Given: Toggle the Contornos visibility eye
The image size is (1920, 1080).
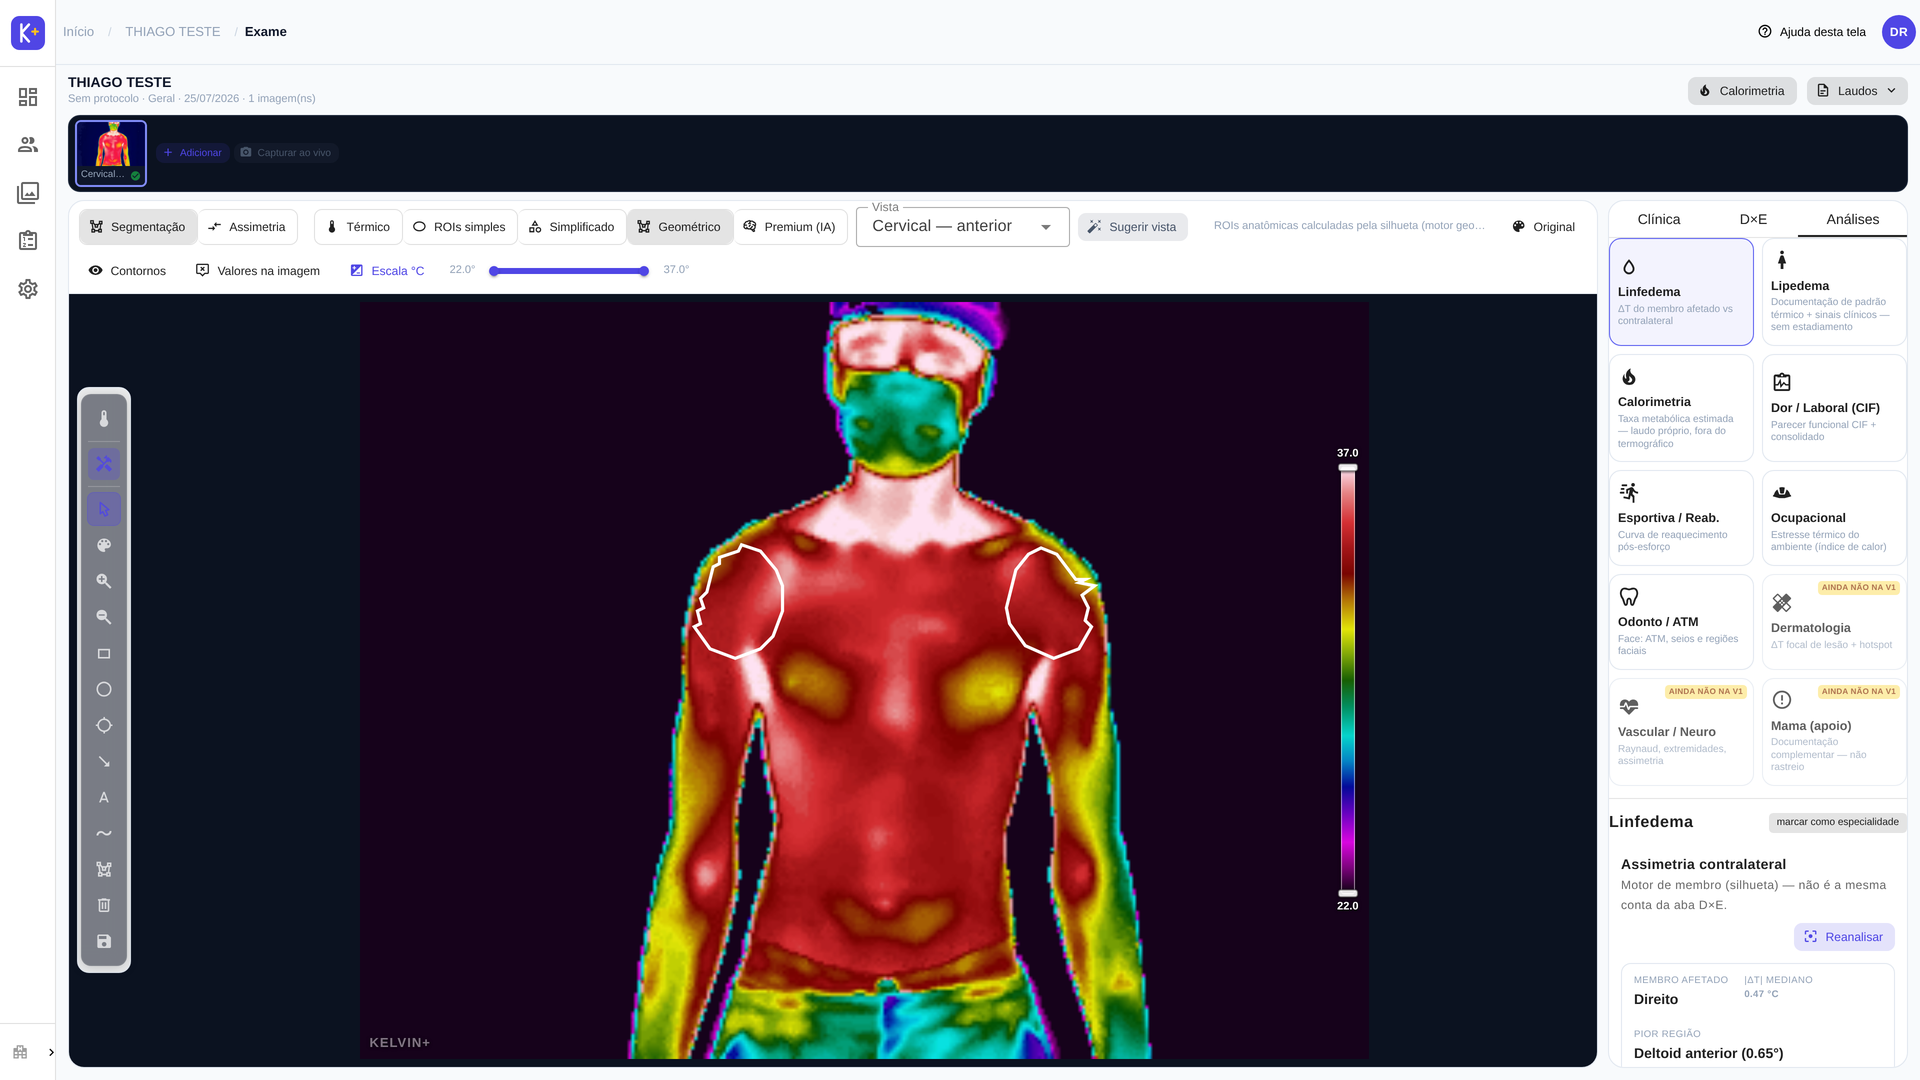Looking at the screenshot, I should pos(127,271).
